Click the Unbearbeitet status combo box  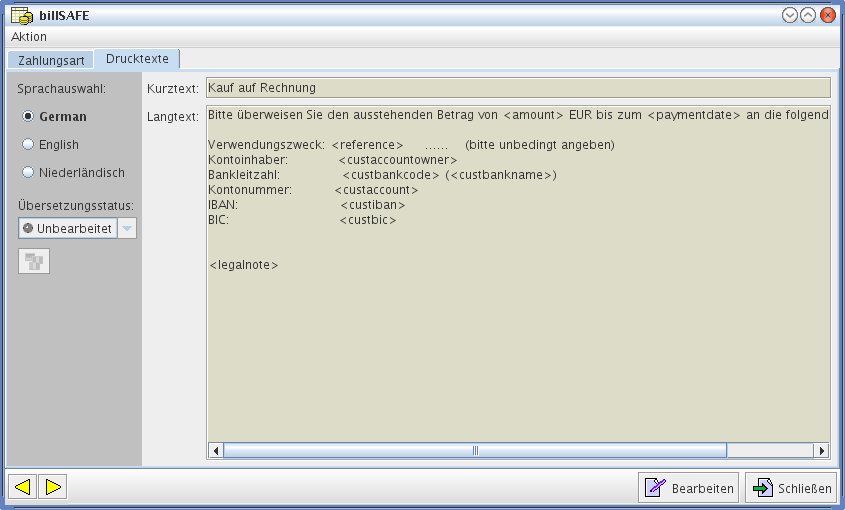click(67, 228)
